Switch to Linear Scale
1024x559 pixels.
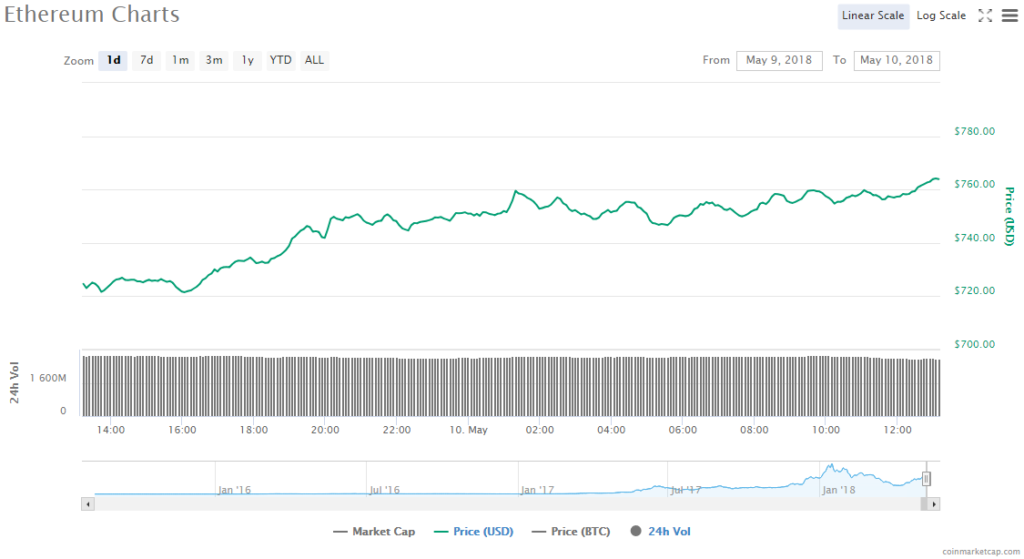point(873,15)
